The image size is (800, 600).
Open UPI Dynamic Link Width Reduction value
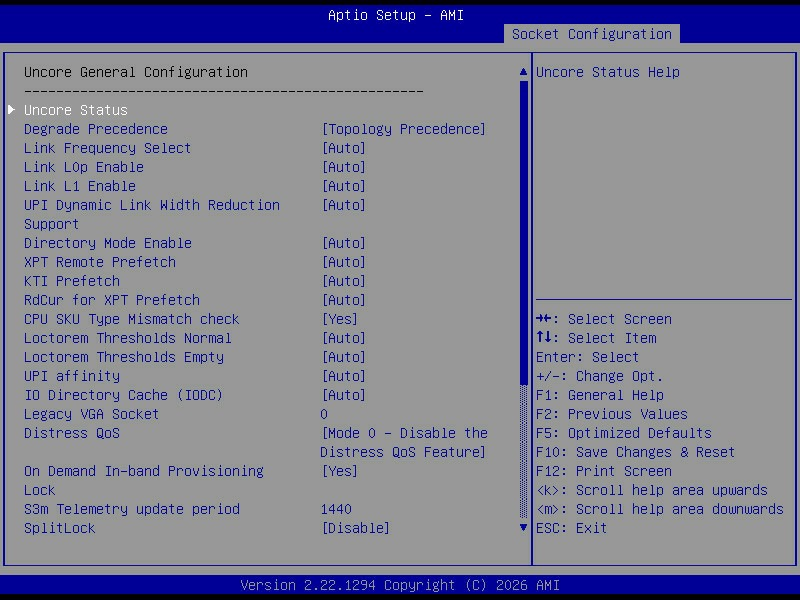tap(343, 205)
